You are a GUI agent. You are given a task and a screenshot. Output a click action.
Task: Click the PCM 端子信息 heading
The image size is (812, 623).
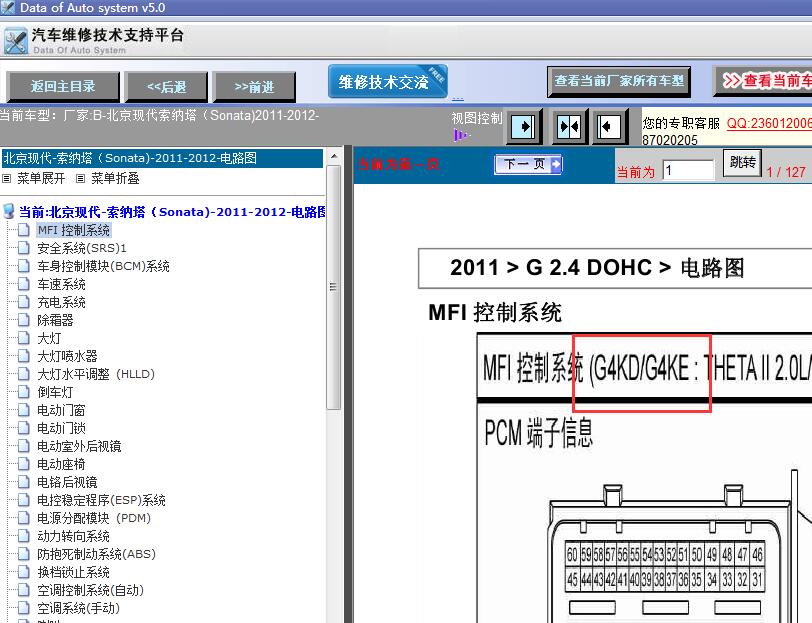click(x=538, y=432)
